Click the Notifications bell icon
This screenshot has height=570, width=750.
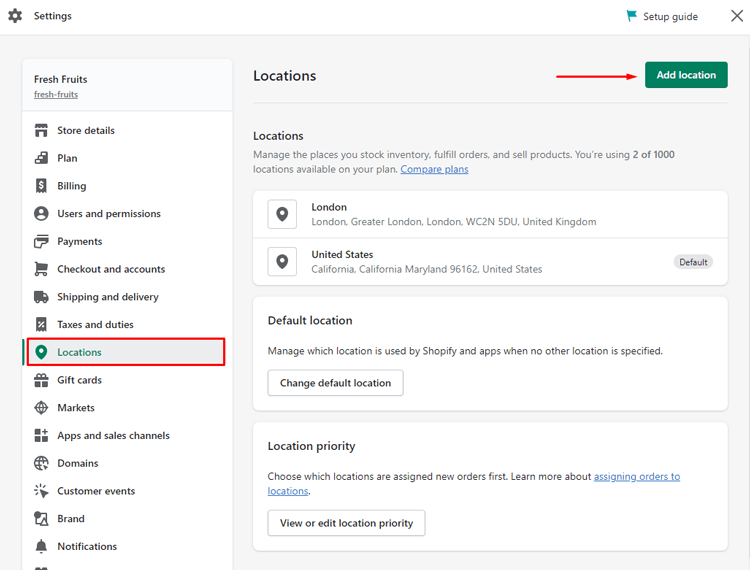(x=41, y=546)
